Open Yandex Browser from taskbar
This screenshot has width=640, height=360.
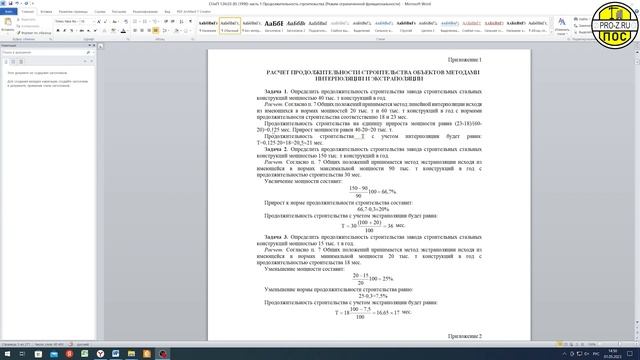click(100, 353)
